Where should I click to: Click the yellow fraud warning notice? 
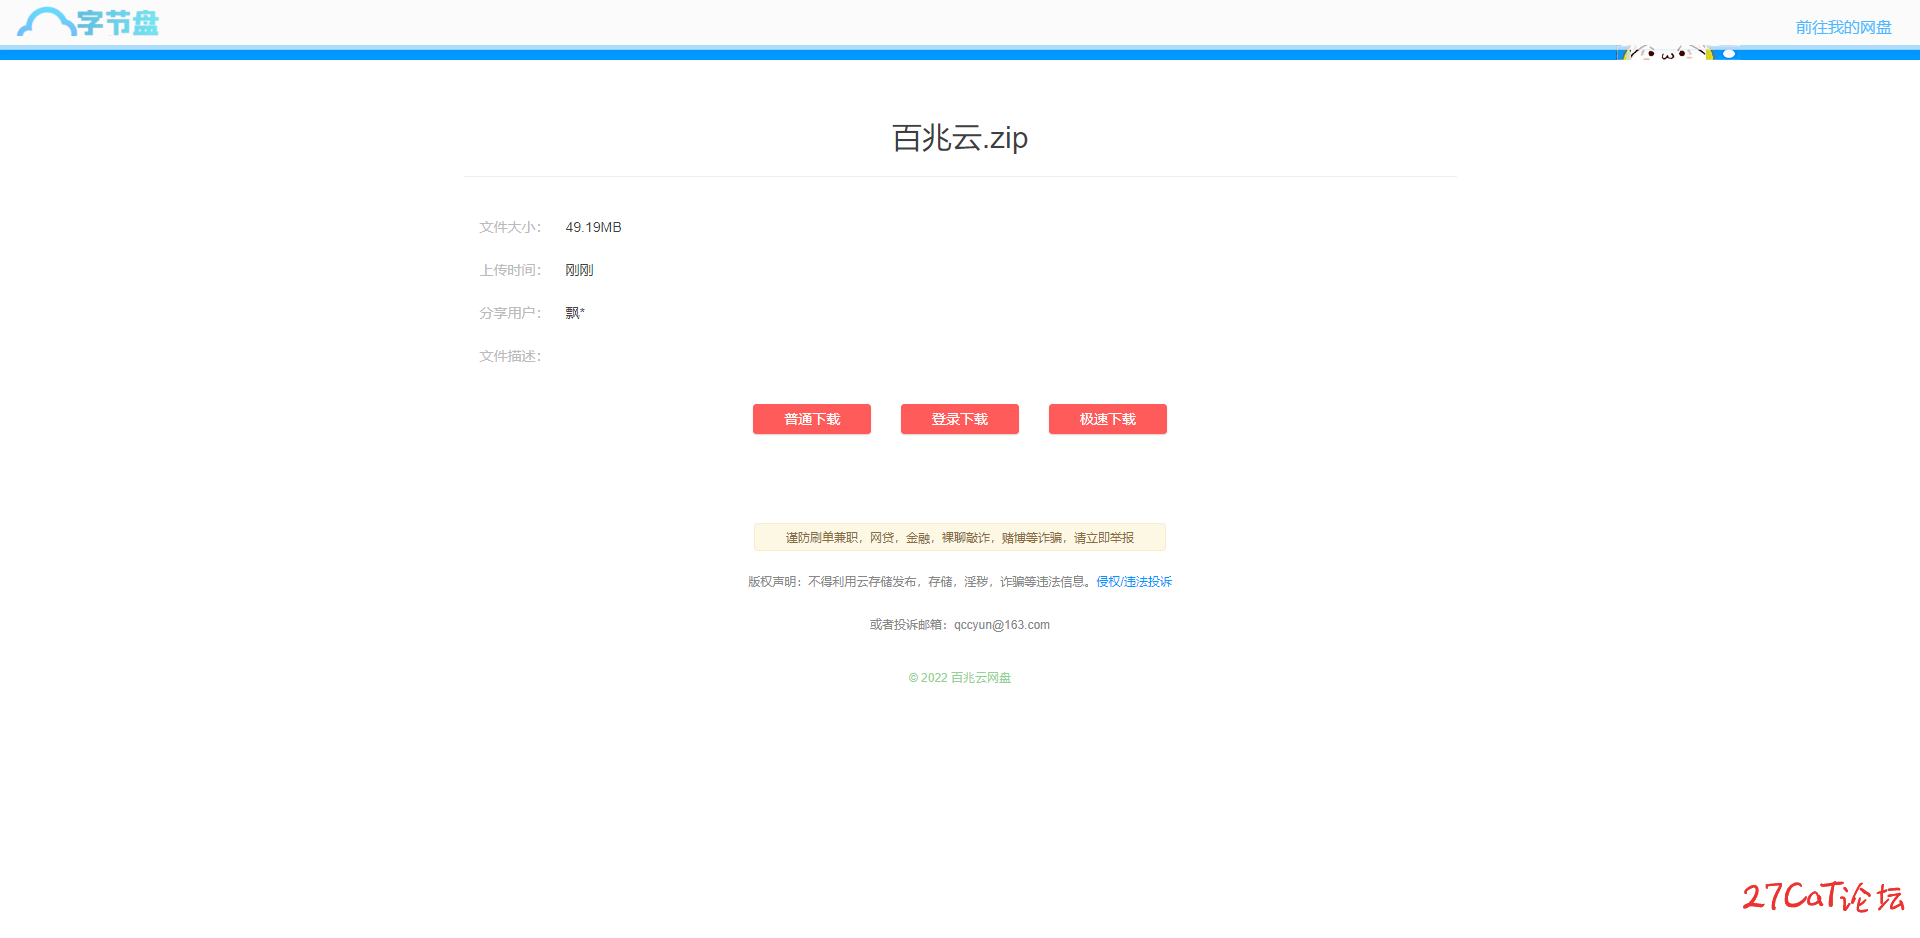pyautogui.click(x=960, y=537)
